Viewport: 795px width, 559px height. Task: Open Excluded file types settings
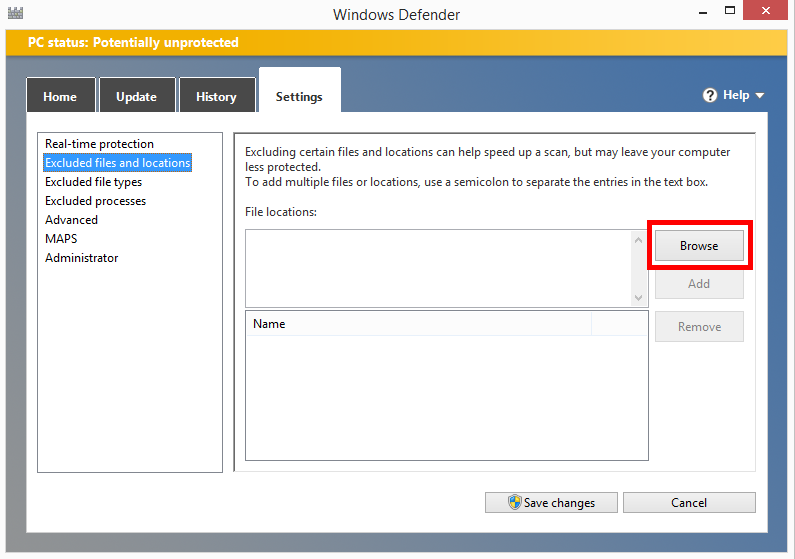pos(94,182)
